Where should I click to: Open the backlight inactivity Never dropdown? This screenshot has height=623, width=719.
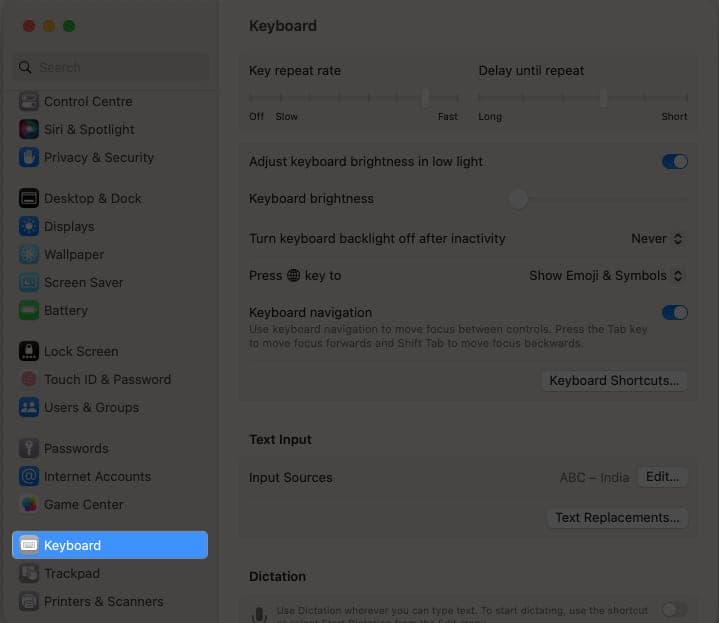coord(657,238)
